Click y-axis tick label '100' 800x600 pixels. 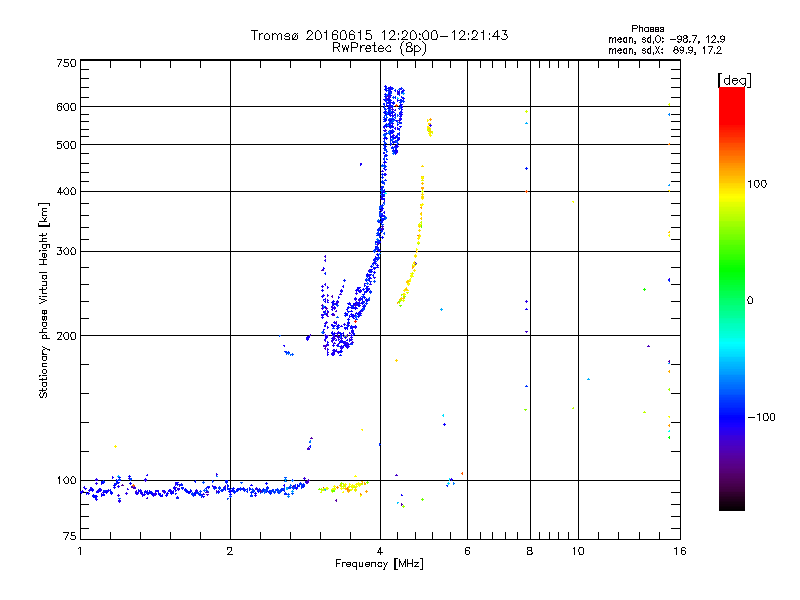click(66, 480)
